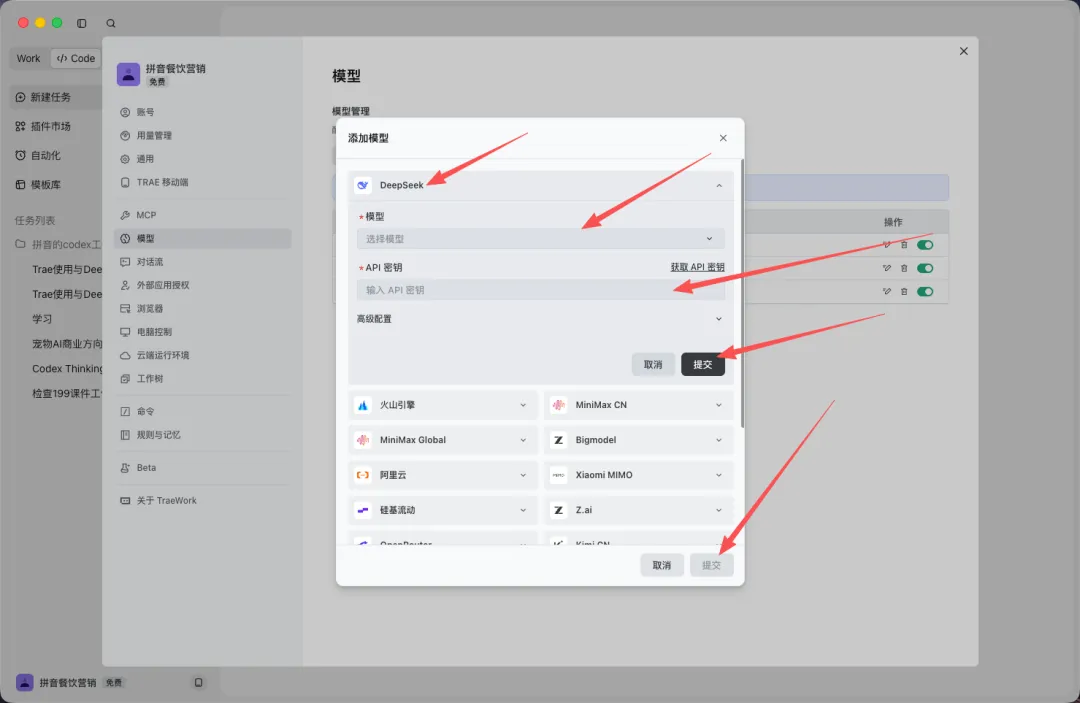Click the Beta flask icon
This screenshot has height=703, width=1080.
[125, 468]
